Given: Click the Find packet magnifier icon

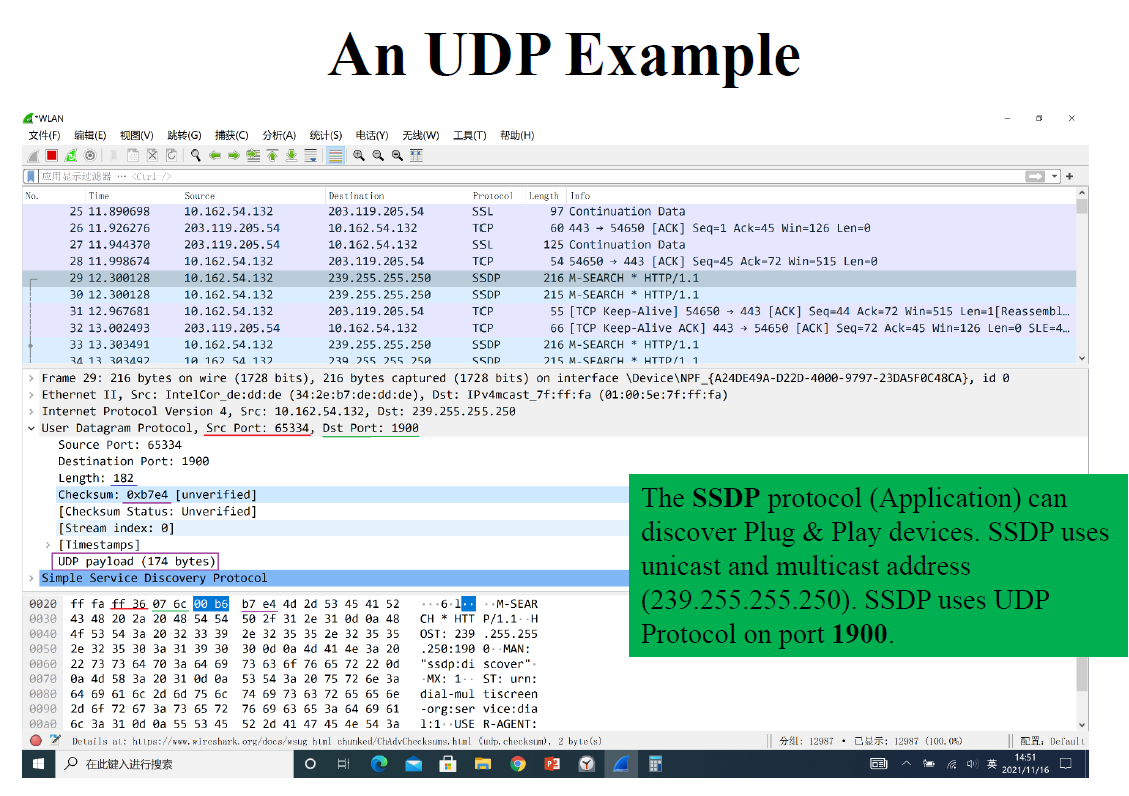Looking at the screenshot, I should (x=196, y=155).
